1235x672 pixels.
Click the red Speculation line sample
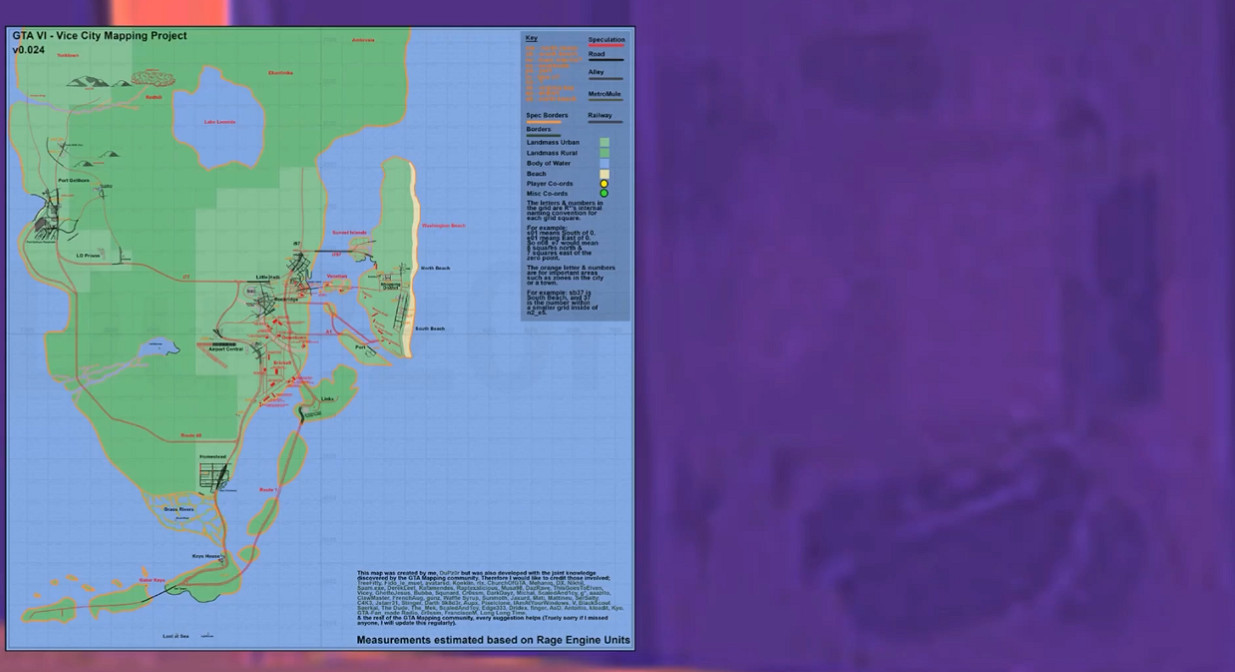[x=607, y=45]
